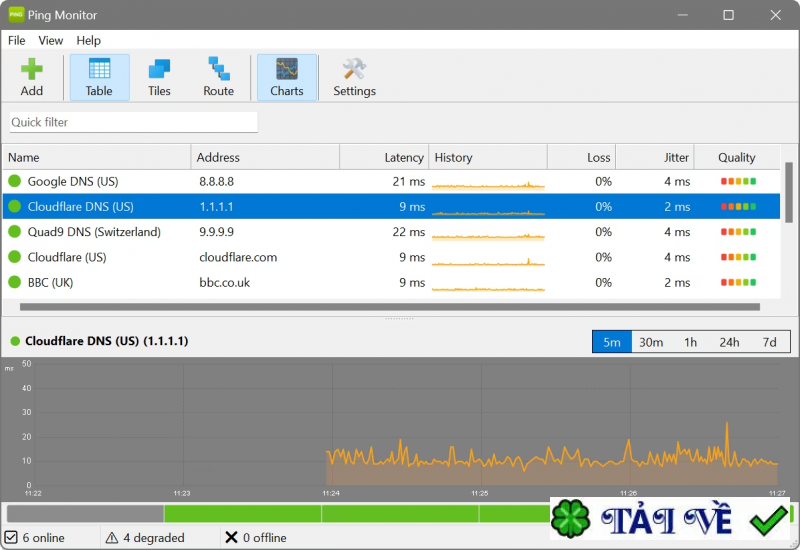Click the green Add host icon

(32, 77)
